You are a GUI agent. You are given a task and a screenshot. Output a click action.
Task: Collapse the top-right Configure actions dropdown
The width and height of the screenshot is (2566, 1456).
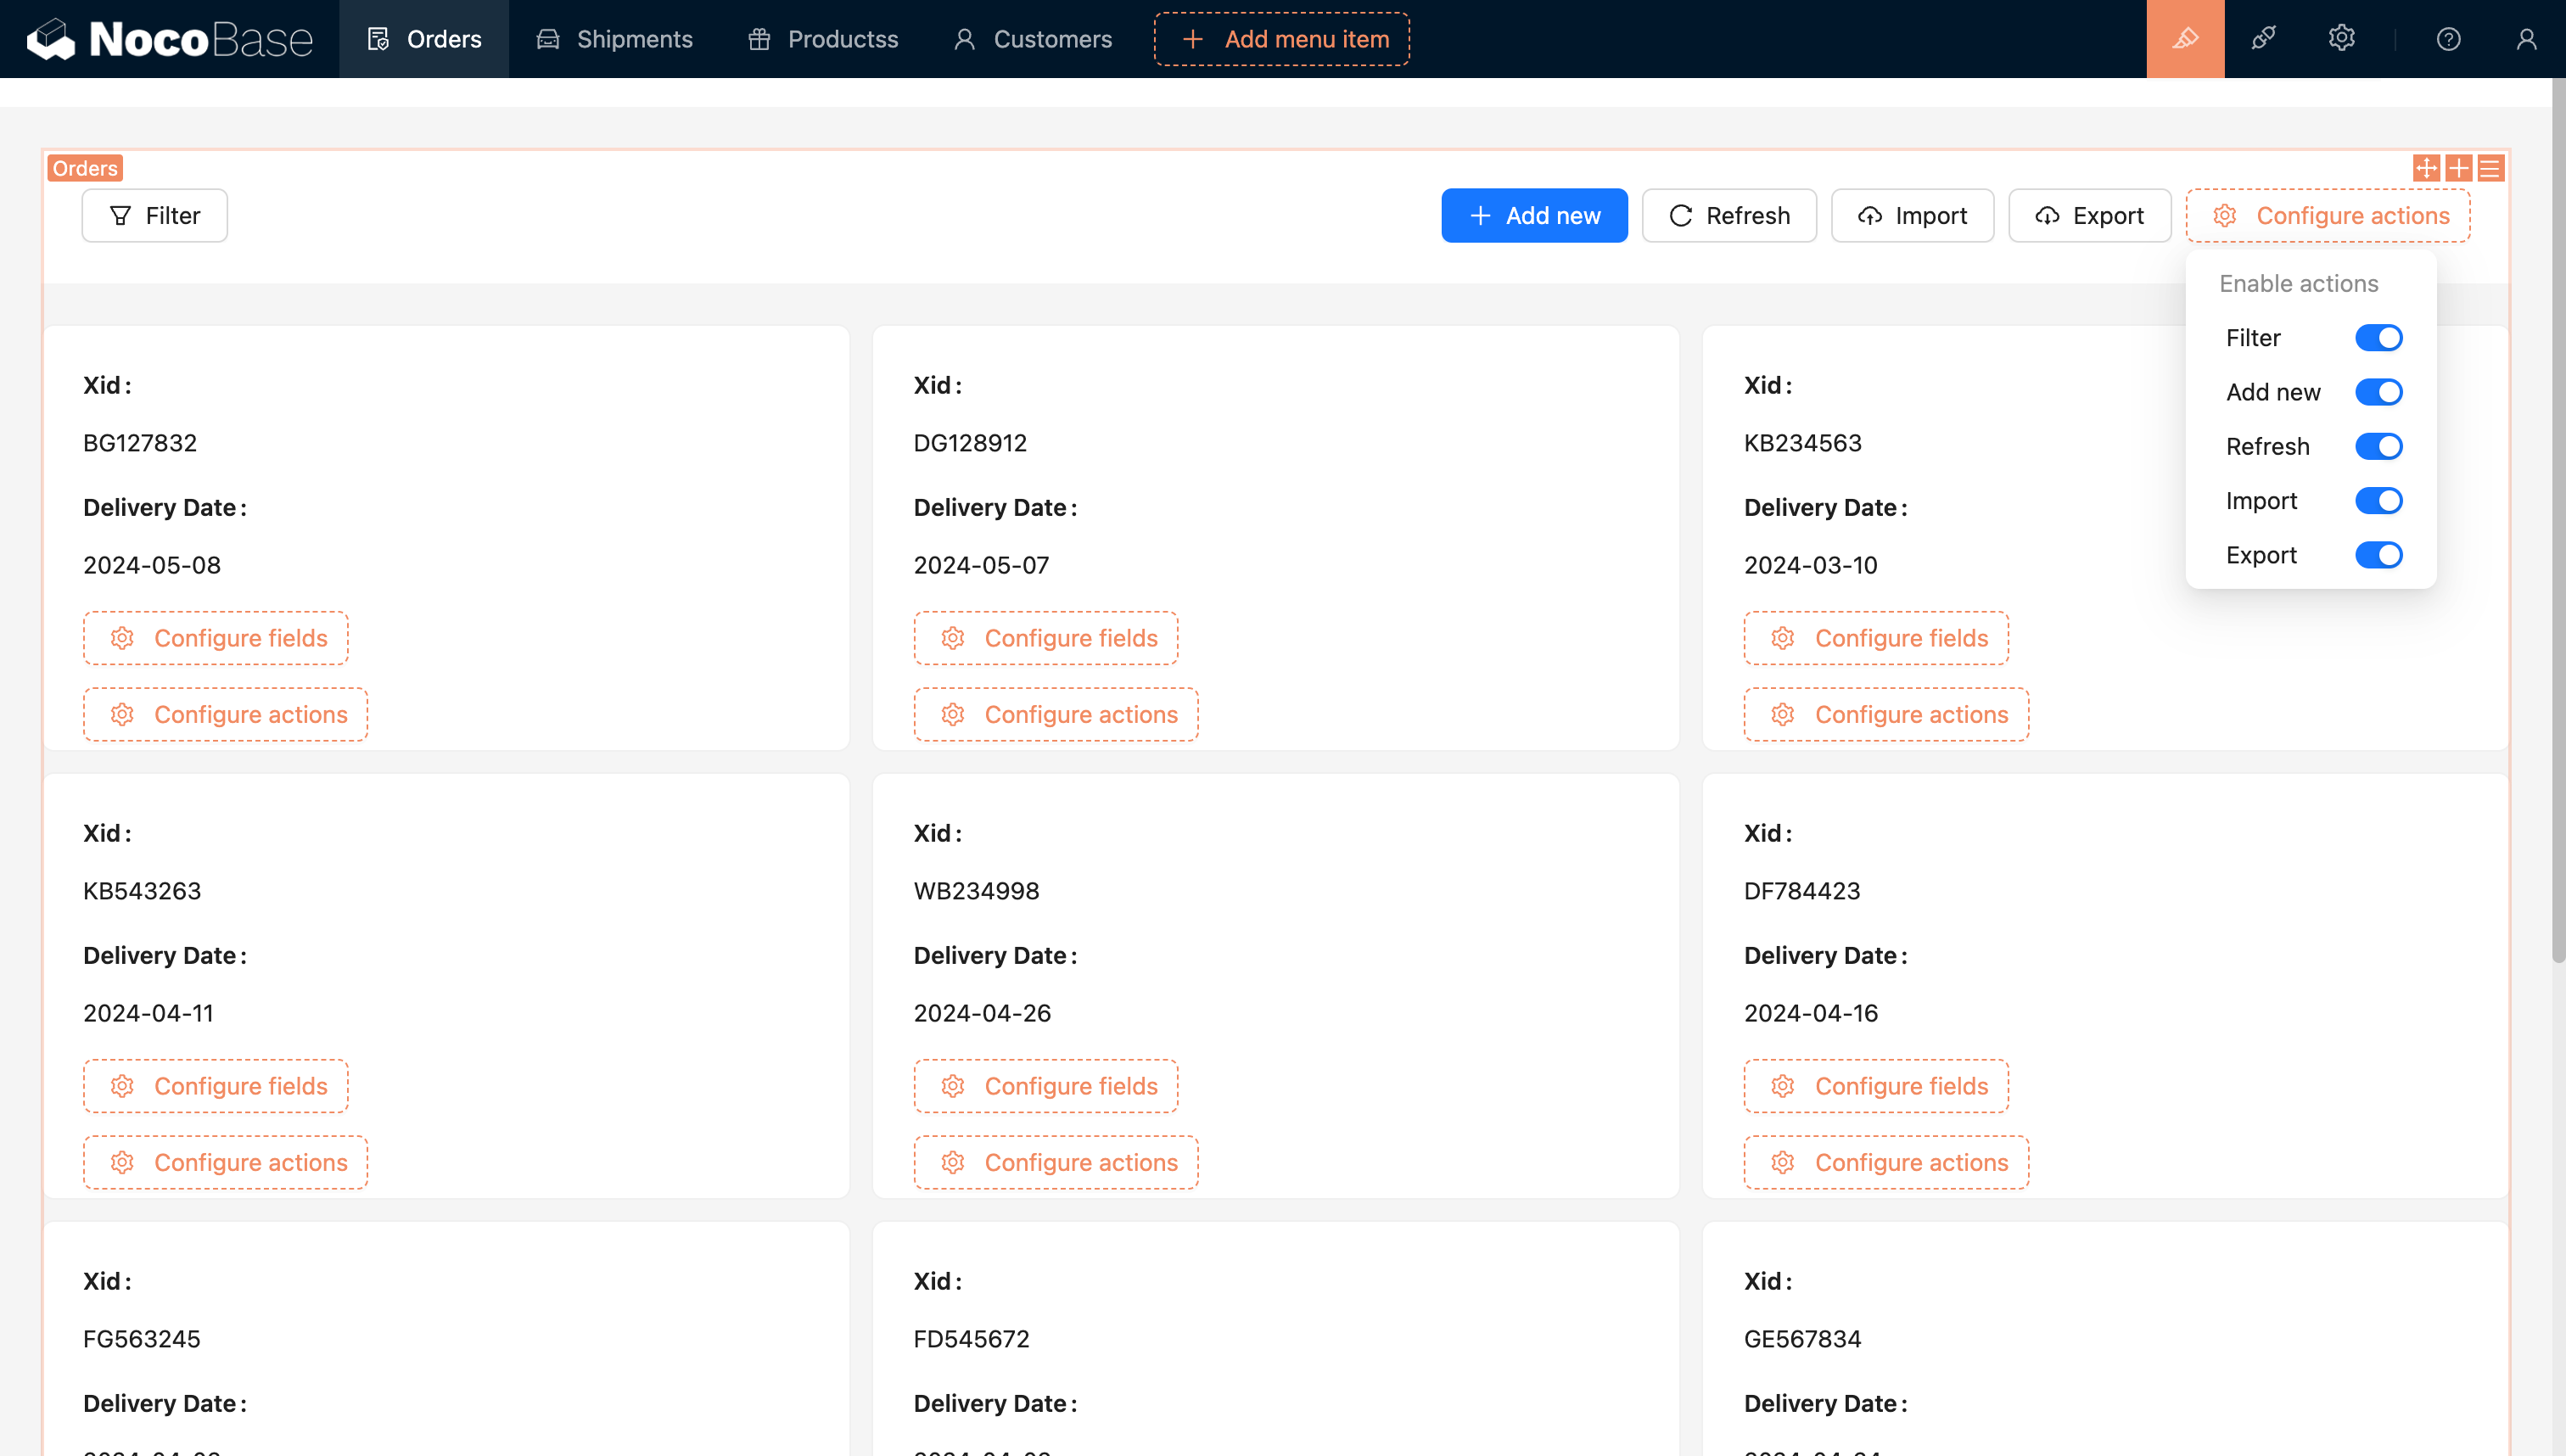[2327, 216]
